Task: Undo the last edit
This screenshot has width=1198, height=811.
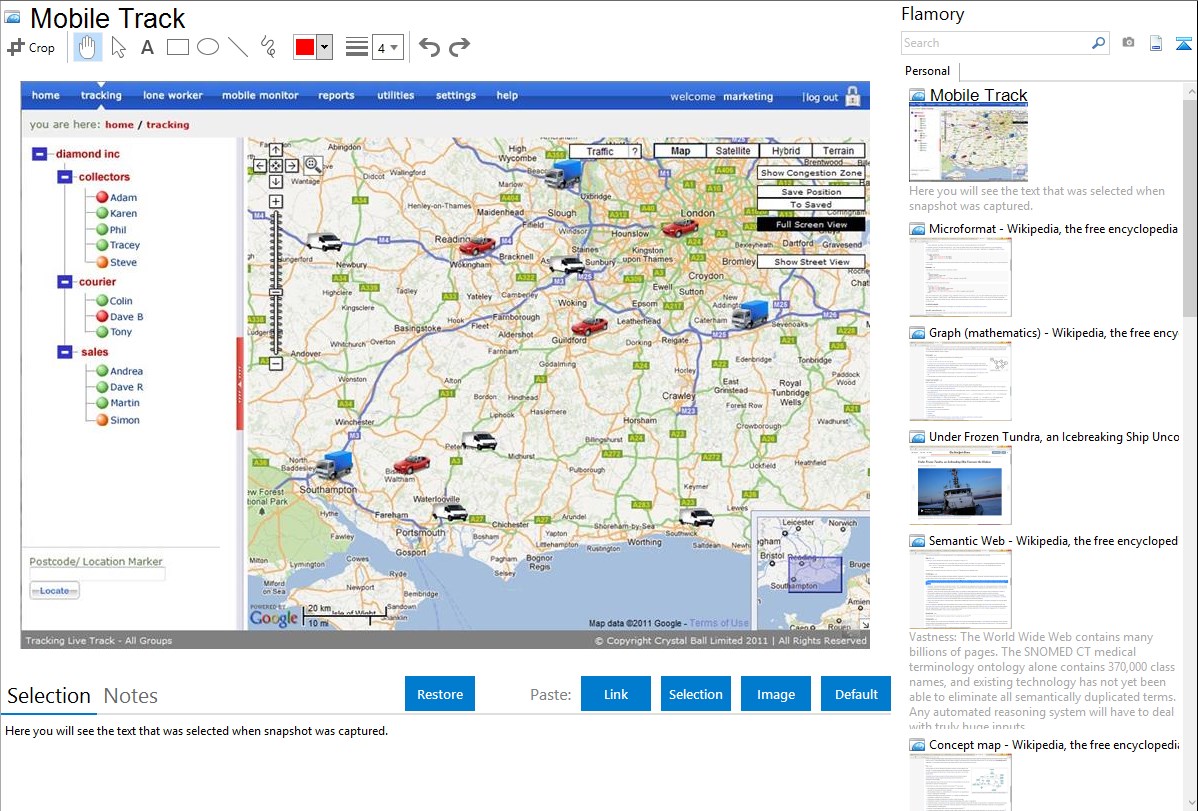Action: coord(429,47)
